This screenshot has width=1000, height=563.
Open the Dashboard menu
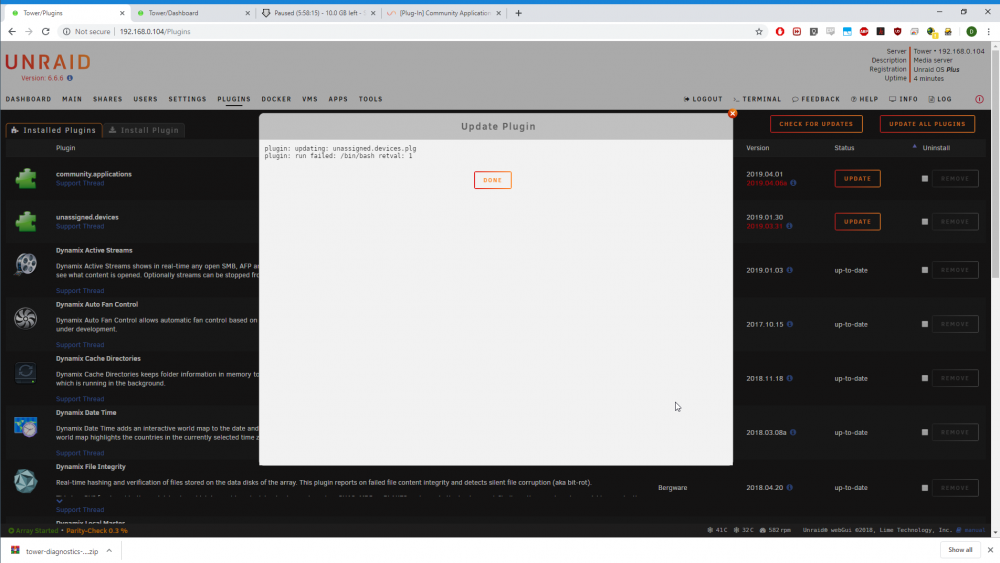(x=28, y=99)
